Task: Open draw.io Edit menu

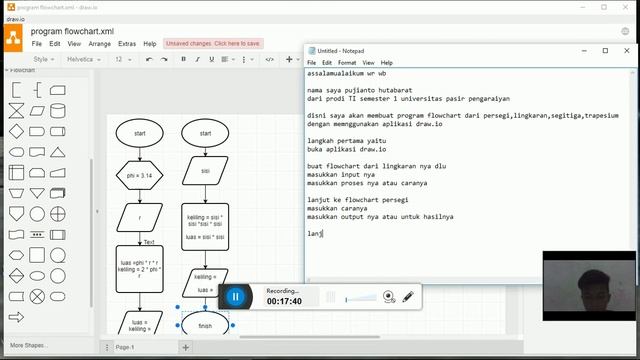Action: click(55, 44)
